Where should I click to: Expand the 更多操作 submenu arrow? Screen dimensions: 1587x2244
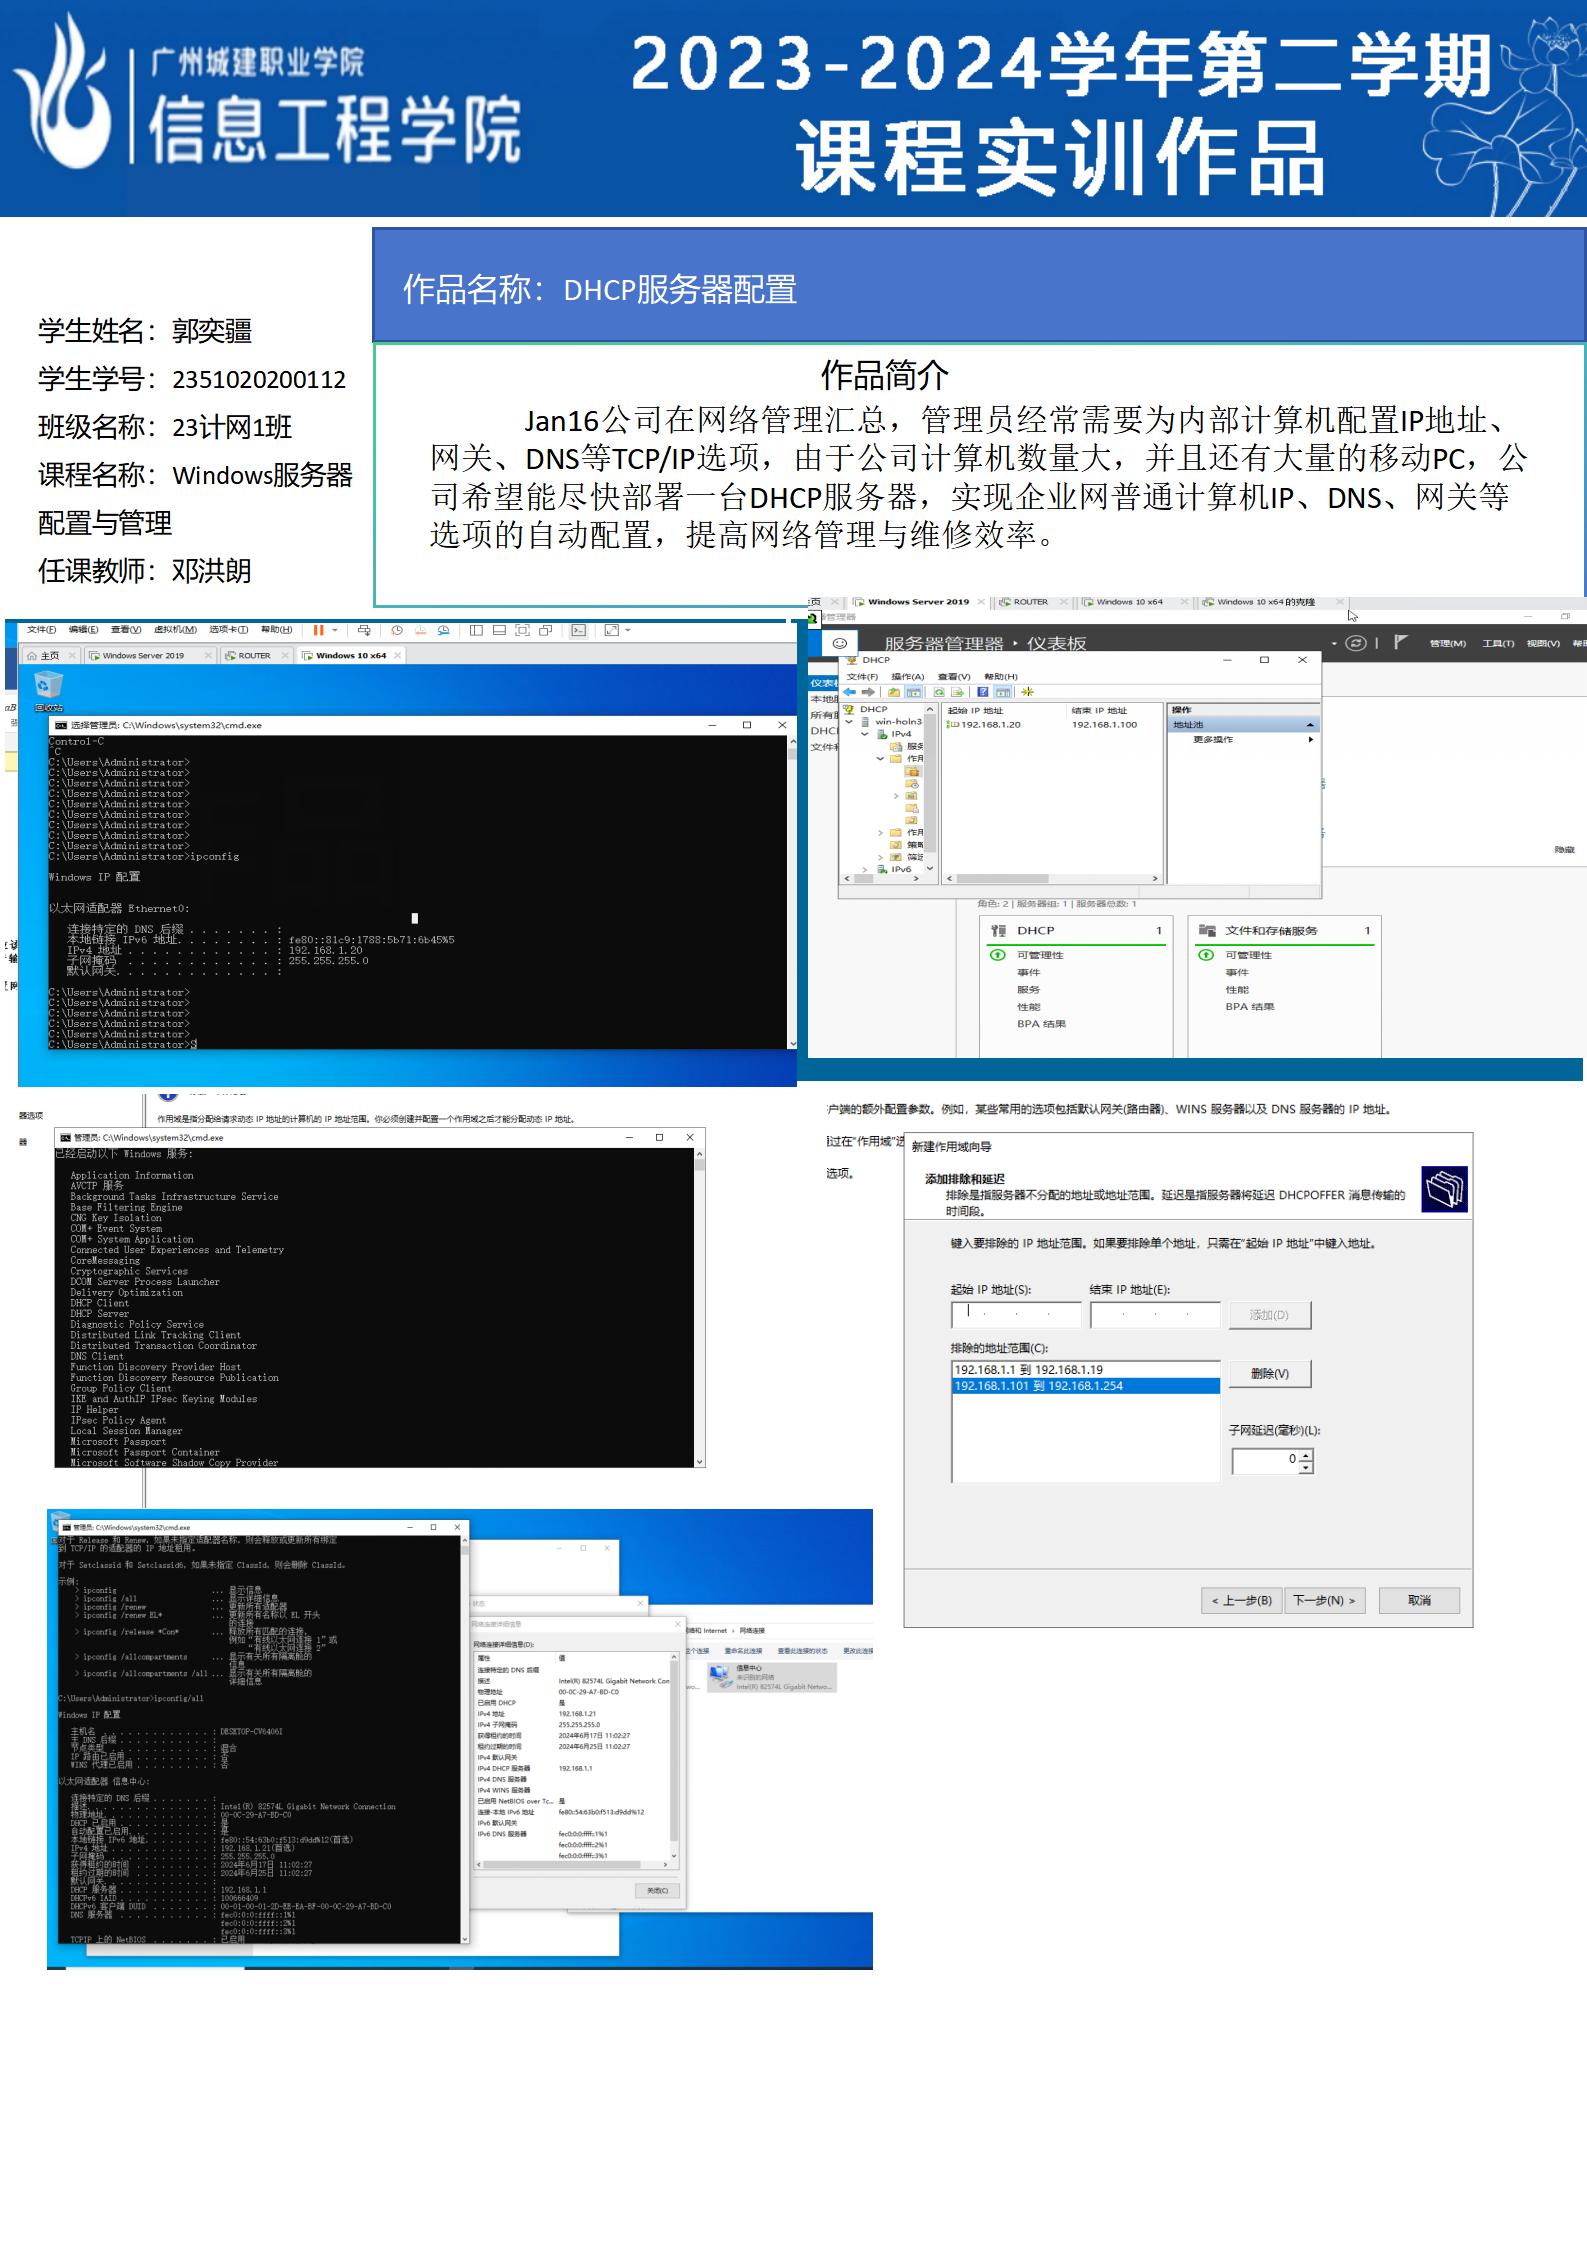tap(1311, 740)
